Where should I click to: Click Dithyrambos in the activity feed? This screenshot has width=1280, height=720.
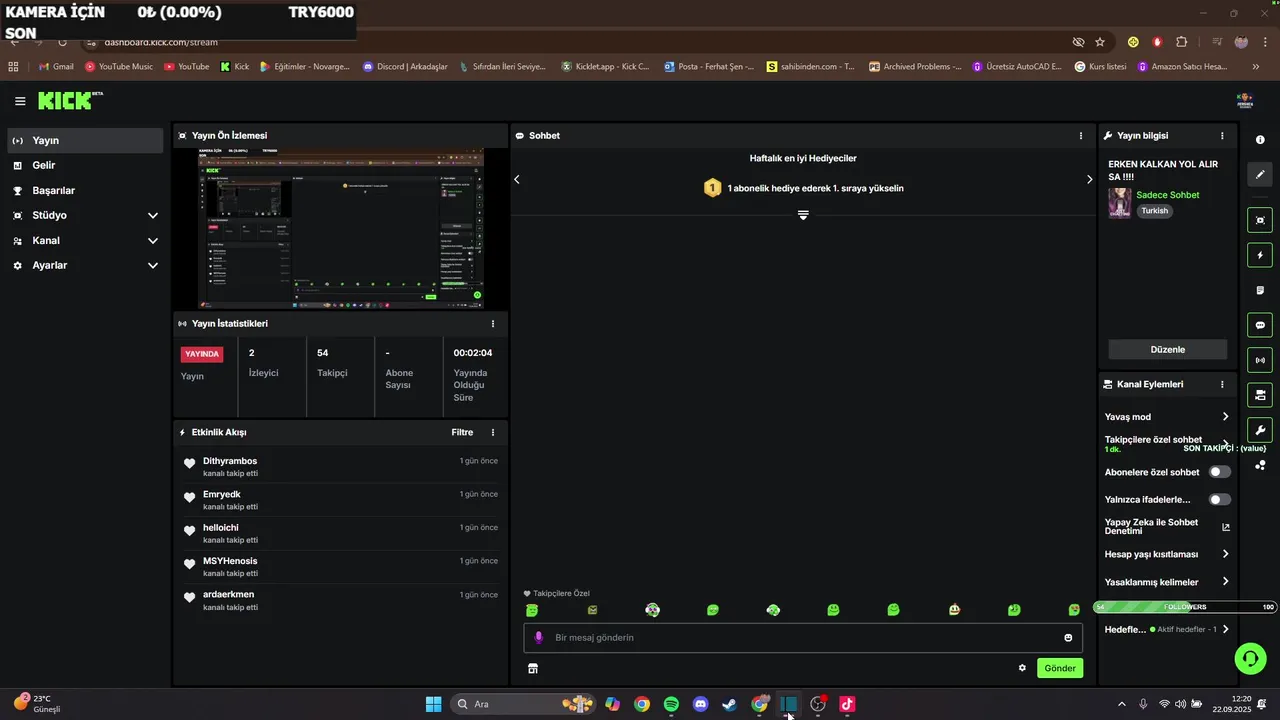[x=230, y=461]
